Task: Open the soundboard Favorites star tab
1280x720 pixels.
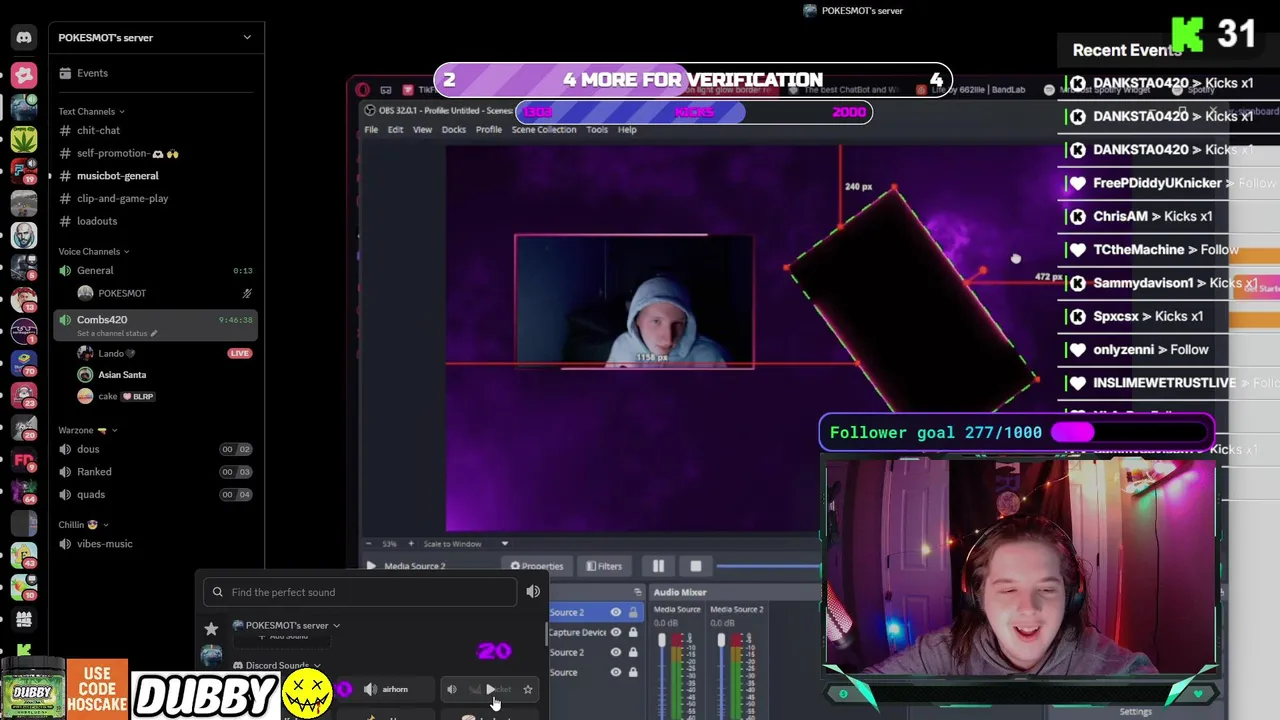Action: 211,628
